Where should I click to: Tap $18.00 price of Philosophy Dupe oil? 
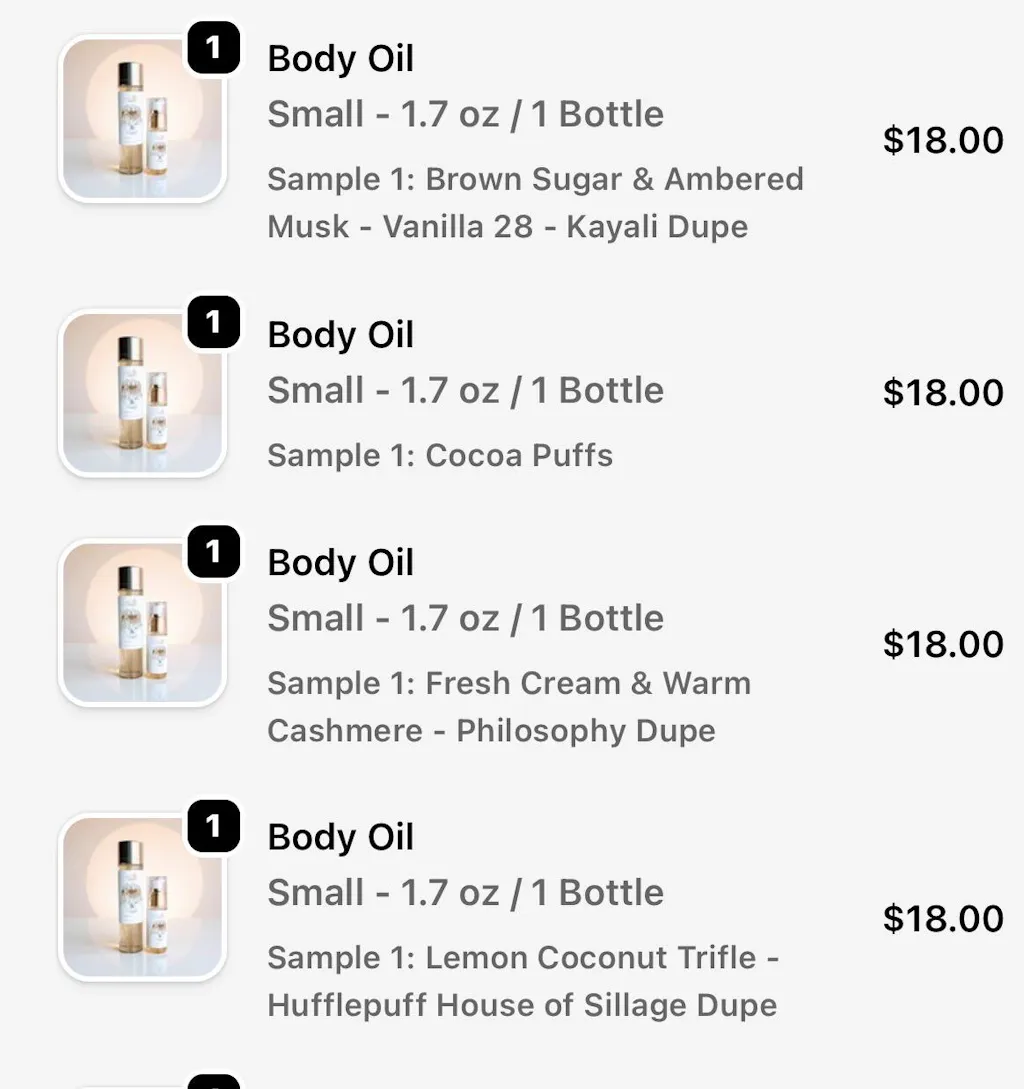942,645
